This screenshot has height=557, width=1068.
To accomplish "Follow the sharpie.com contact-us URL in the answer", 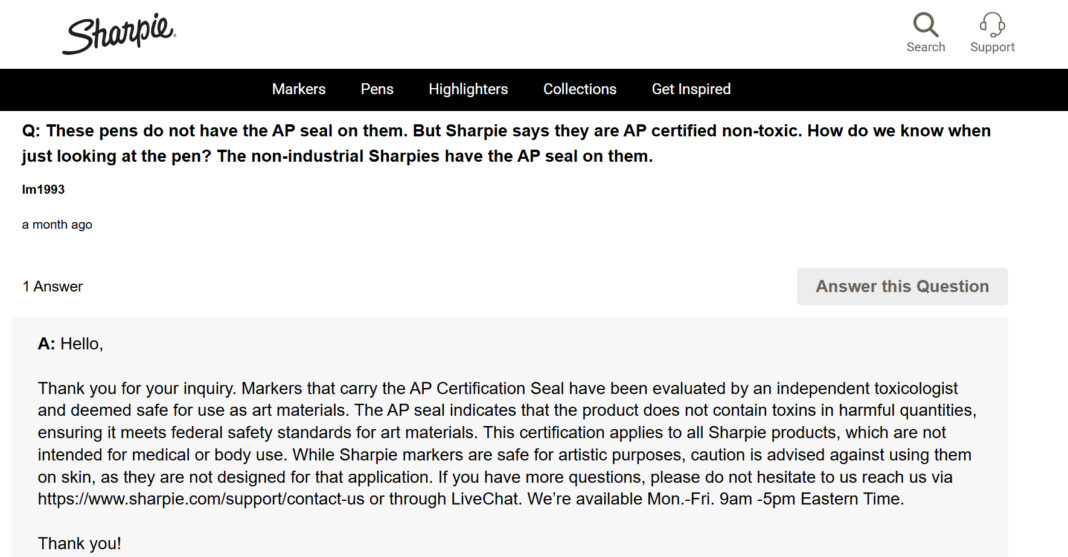I will coord(201,499).
